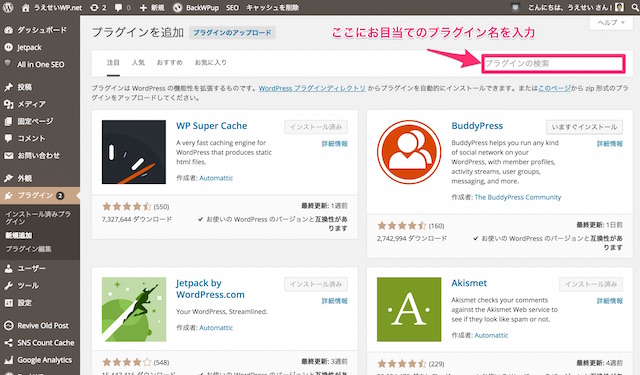Click the Revive Old Post icon
This screenshot has width=640, height=375.
click(x=8, y=326)
